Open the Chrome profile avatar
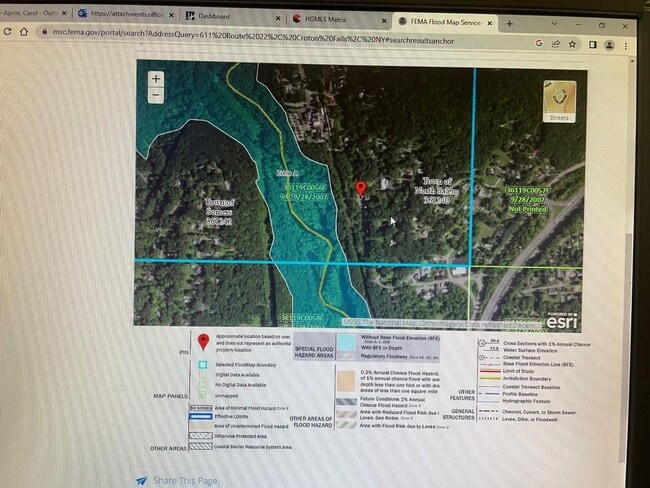The width and height of the screenshot is (650, 488). click(x=609, y=45)
